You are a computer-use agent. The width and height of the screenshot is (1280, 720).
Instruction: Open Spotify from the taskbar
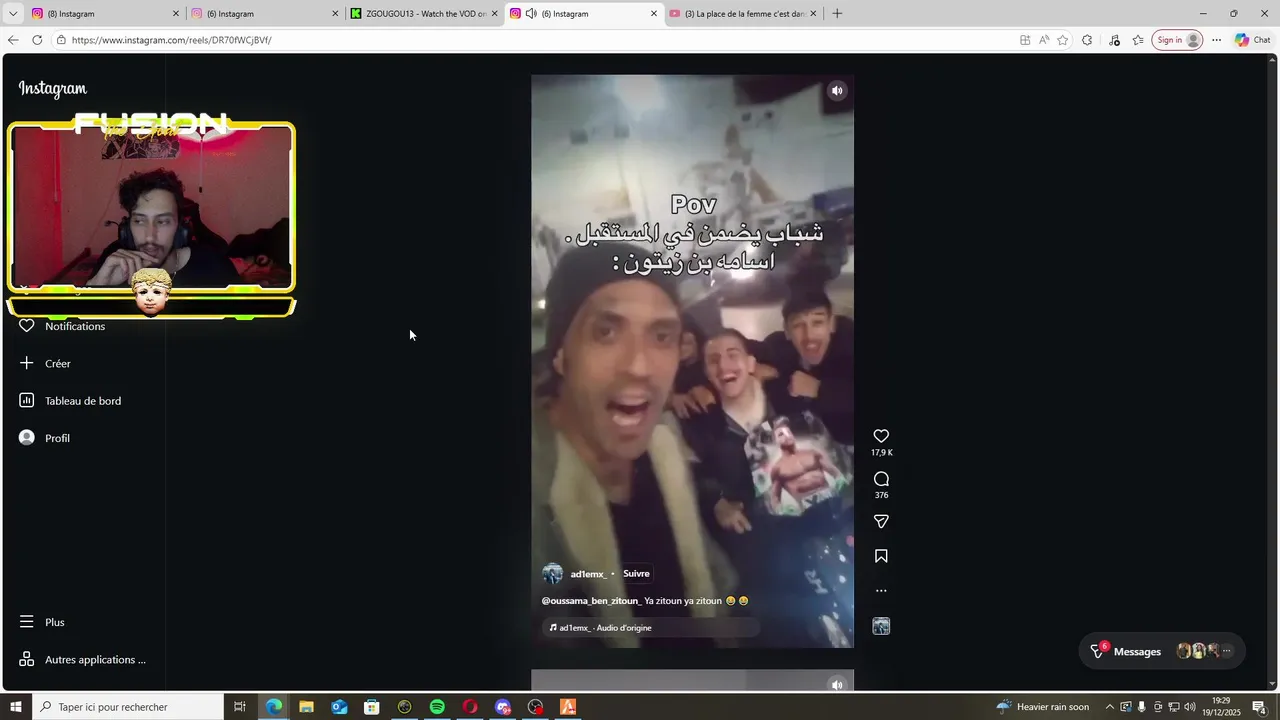[x=437, y=707]
